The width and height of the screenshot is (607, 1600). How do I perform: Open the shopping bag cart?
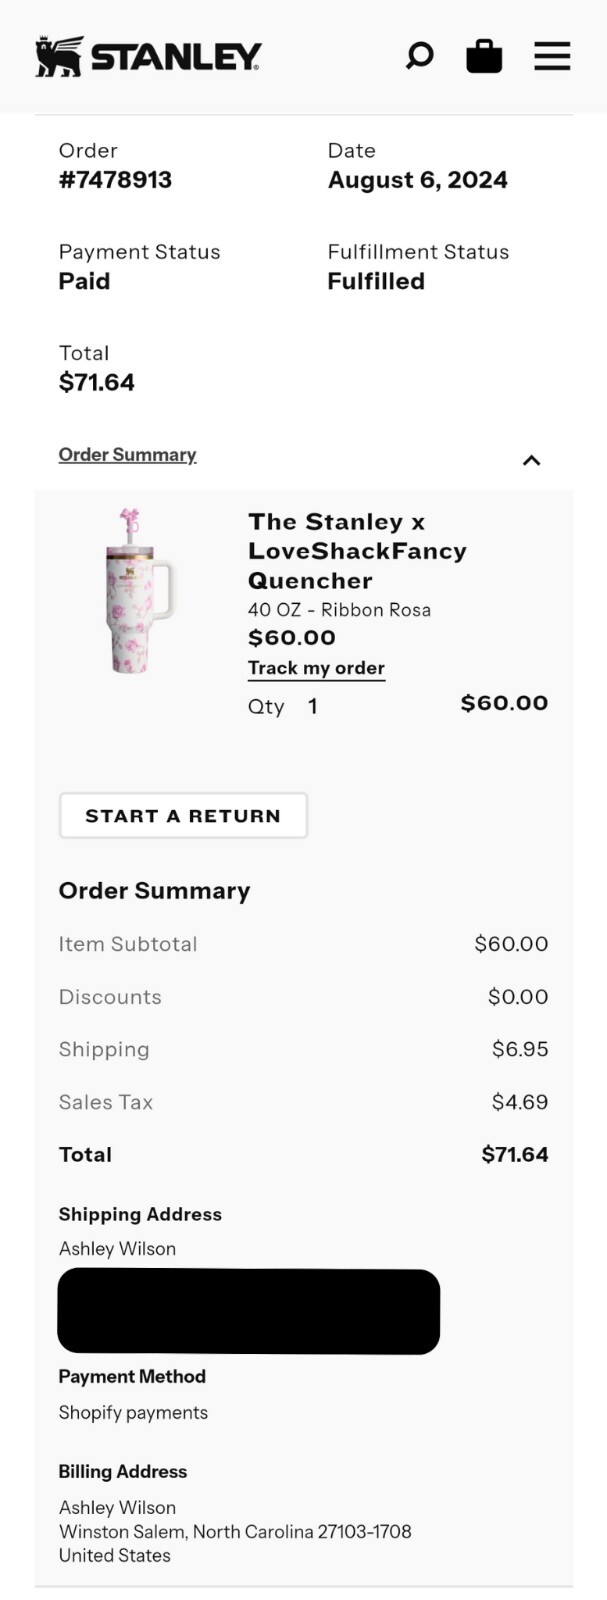(484, 55)
